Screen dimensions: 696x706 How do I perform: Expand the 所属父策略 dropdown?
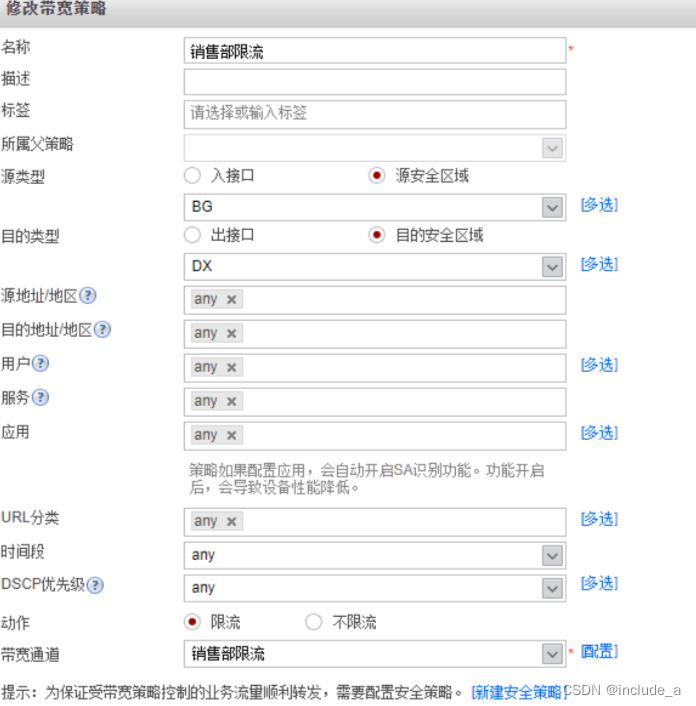point(552,149)
